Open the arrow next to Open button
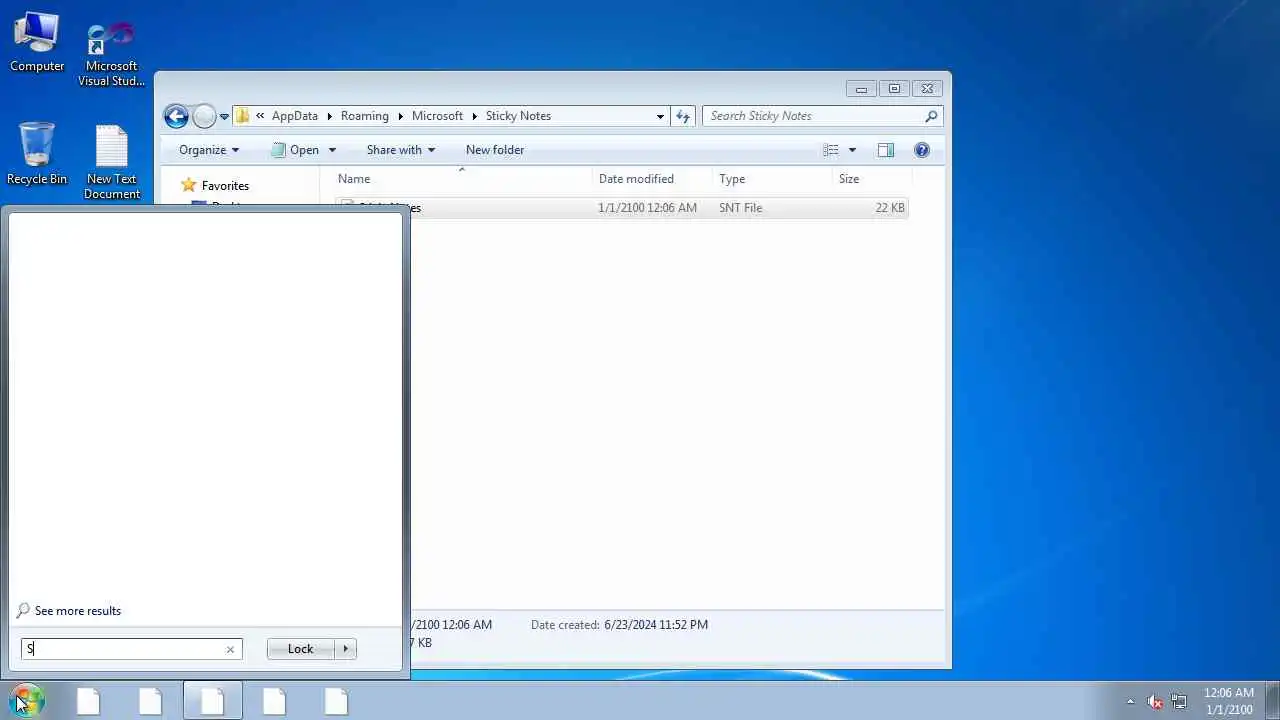Viewport: 1280px width, 720px height. pos(332,150)
